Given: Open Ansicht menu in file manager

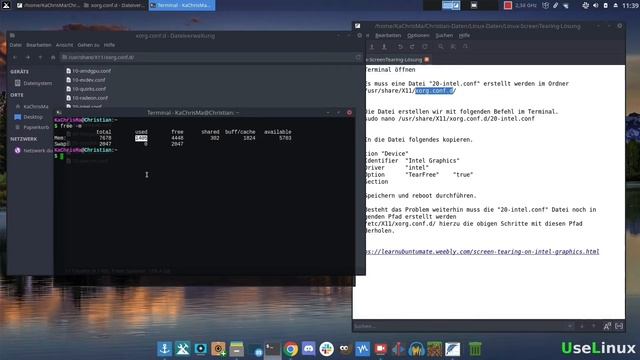Looking at the screenshot, I should 64,45.
